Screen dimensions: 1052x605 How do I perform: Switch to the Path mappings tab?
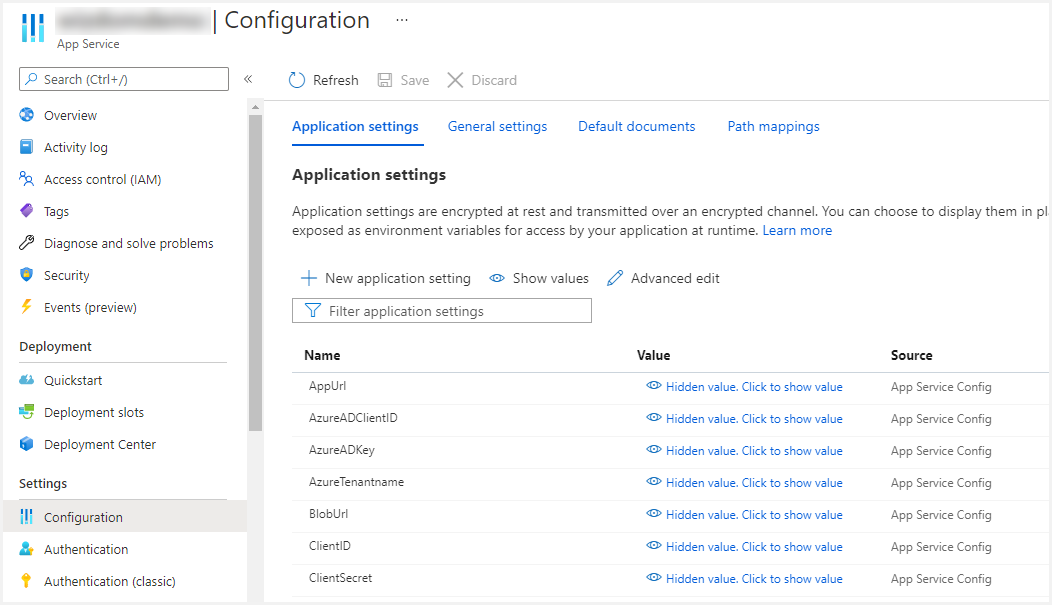tap(773, 127)
